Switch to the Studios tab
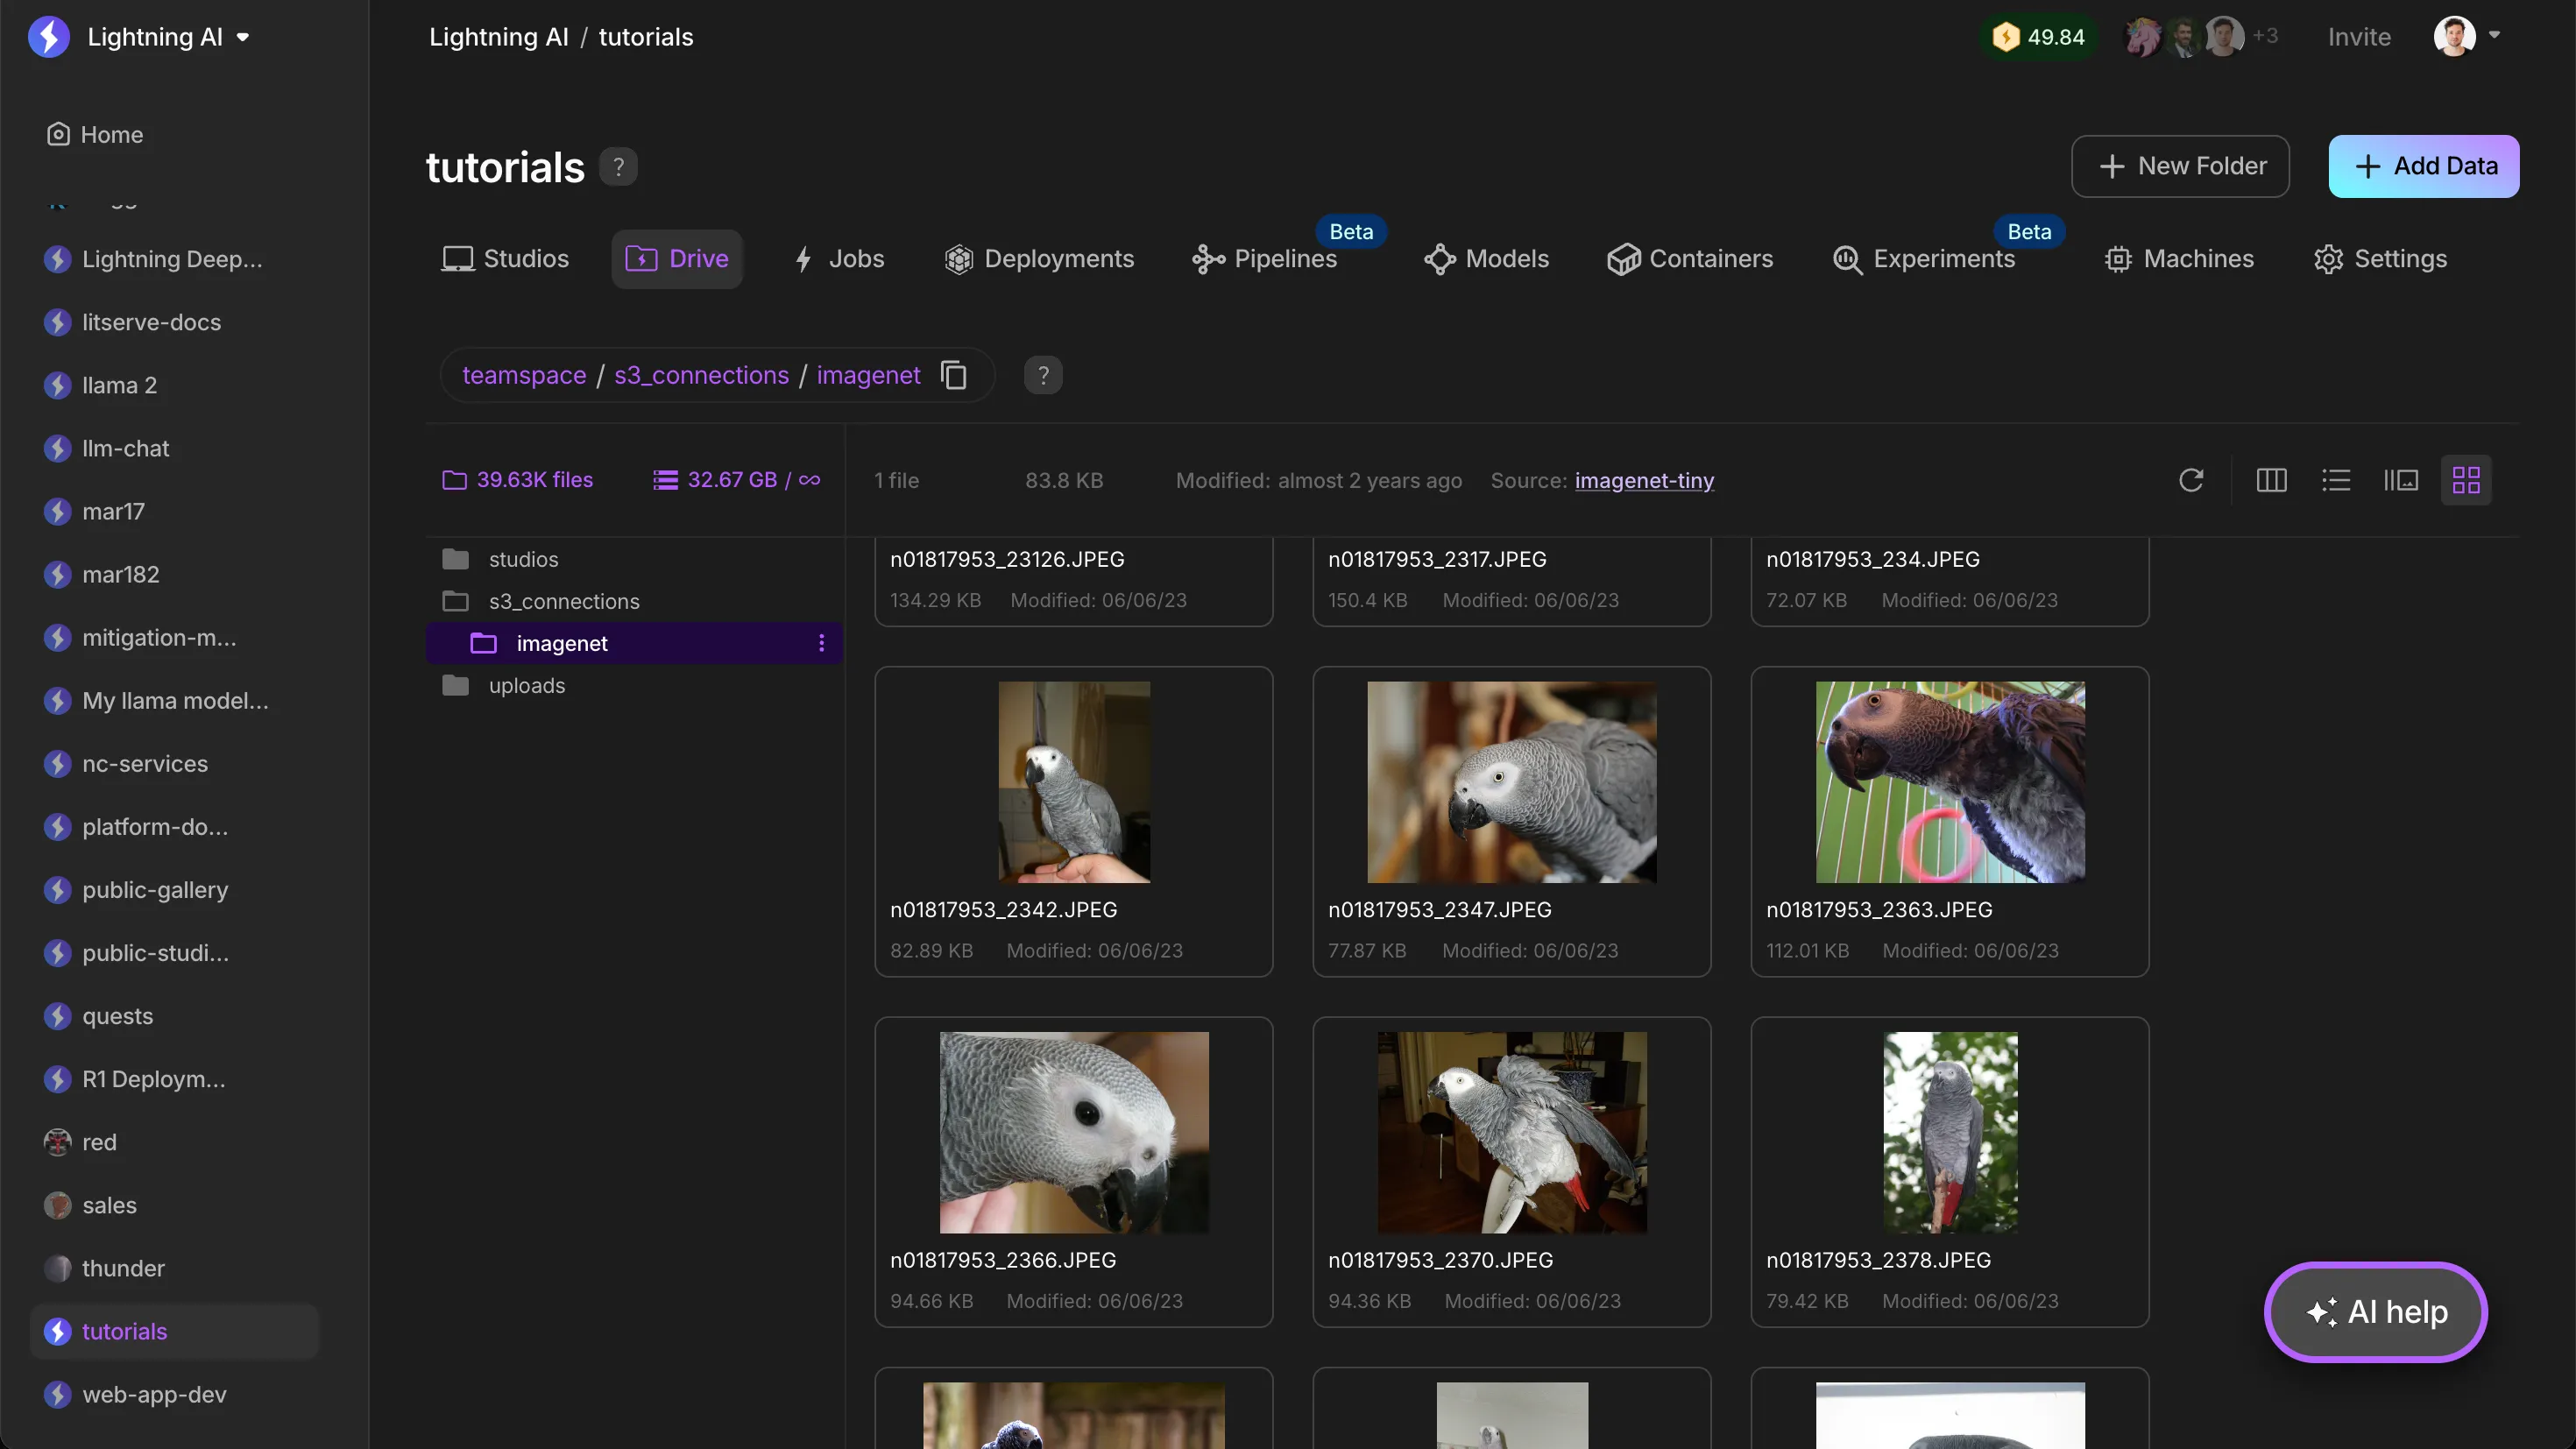The width and height of the screenshot is (2576, 1449). pos(505,259)
